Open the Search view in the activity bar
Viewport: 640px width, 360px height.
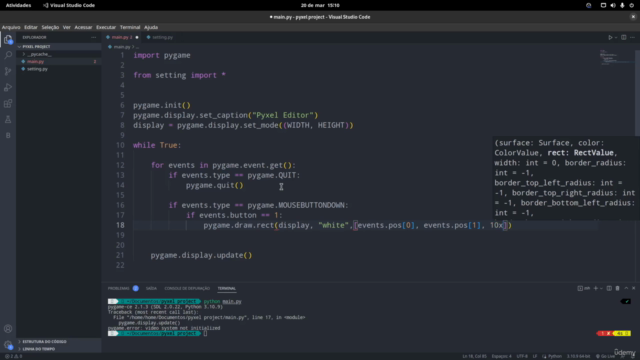click(8, 55)
